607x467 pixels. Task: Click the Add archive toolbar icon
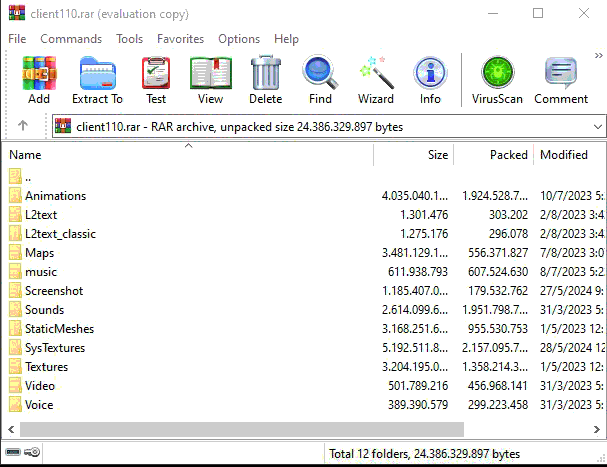click(x=39, y=79)
